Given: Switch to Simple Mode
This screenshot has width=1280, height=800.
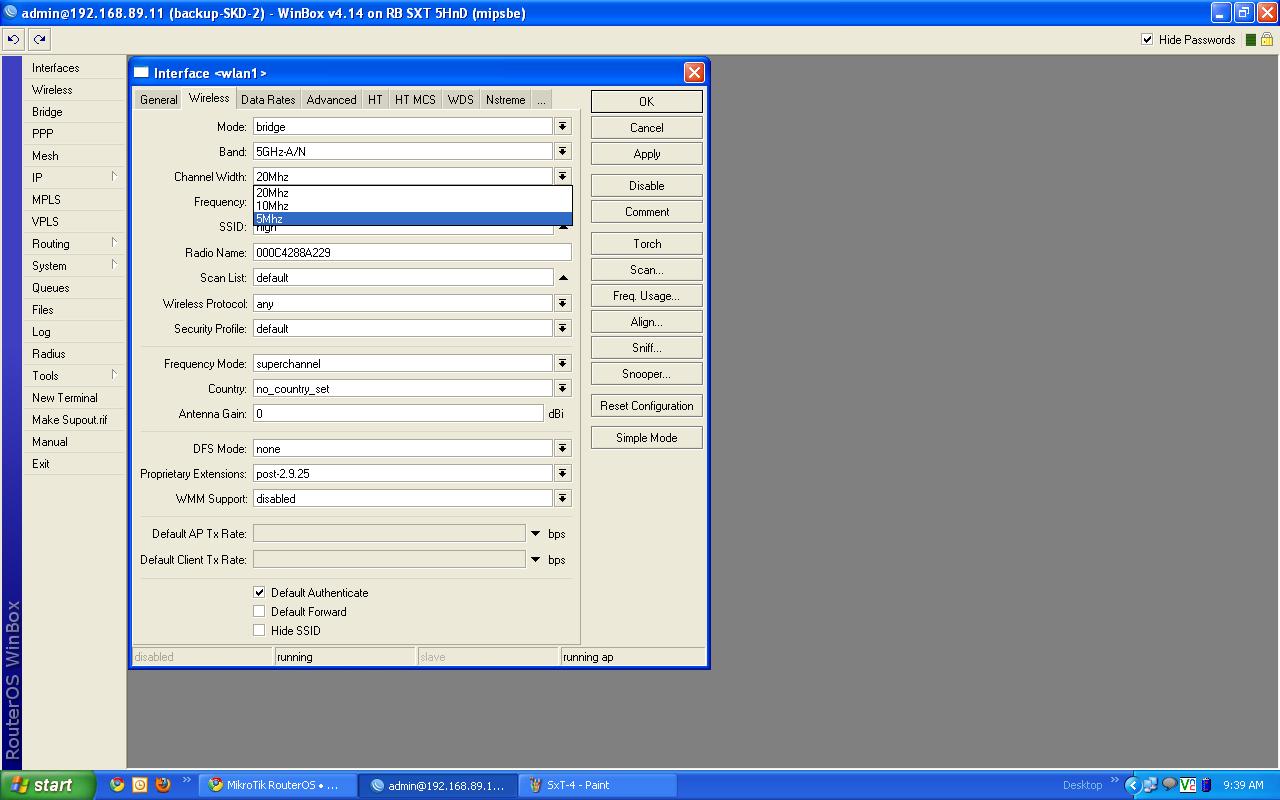Looking at the screenshot, I should tap(647, 437).
